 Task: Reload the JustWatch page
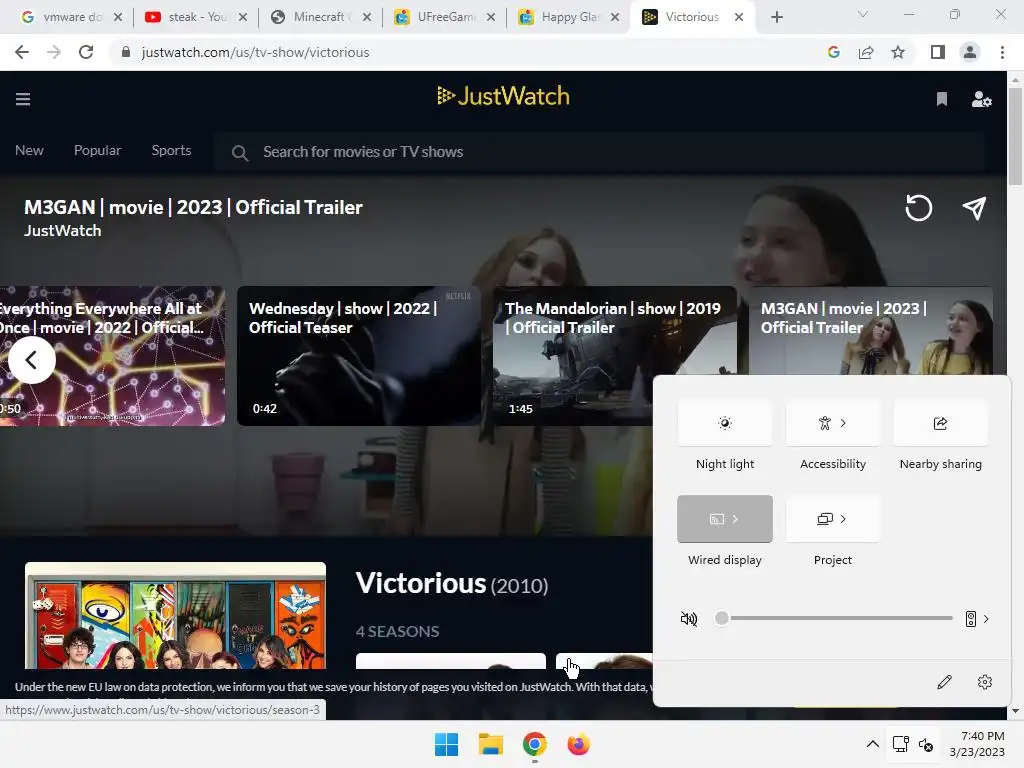(x=86, y=52)
